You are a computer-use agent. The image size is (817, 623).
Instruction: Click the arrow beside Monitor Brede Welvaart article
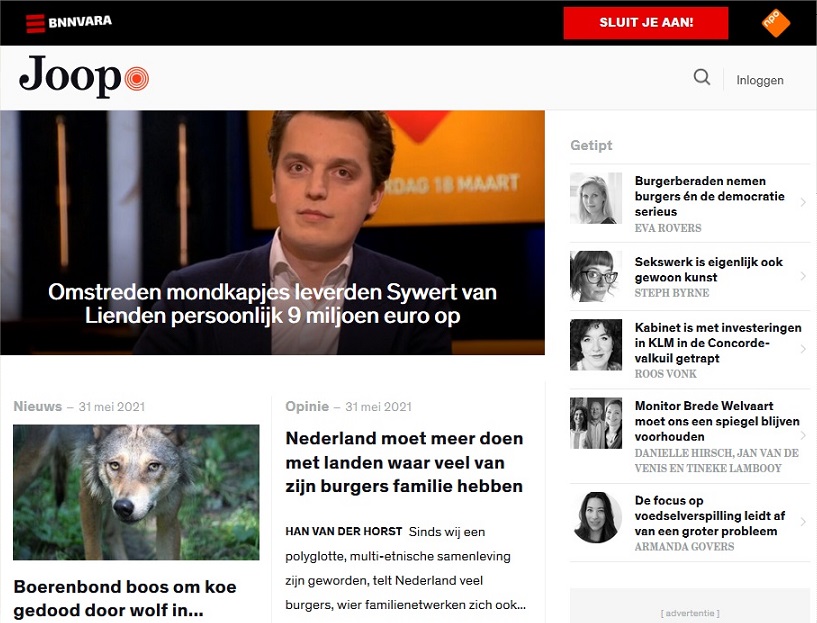[803, 435]
